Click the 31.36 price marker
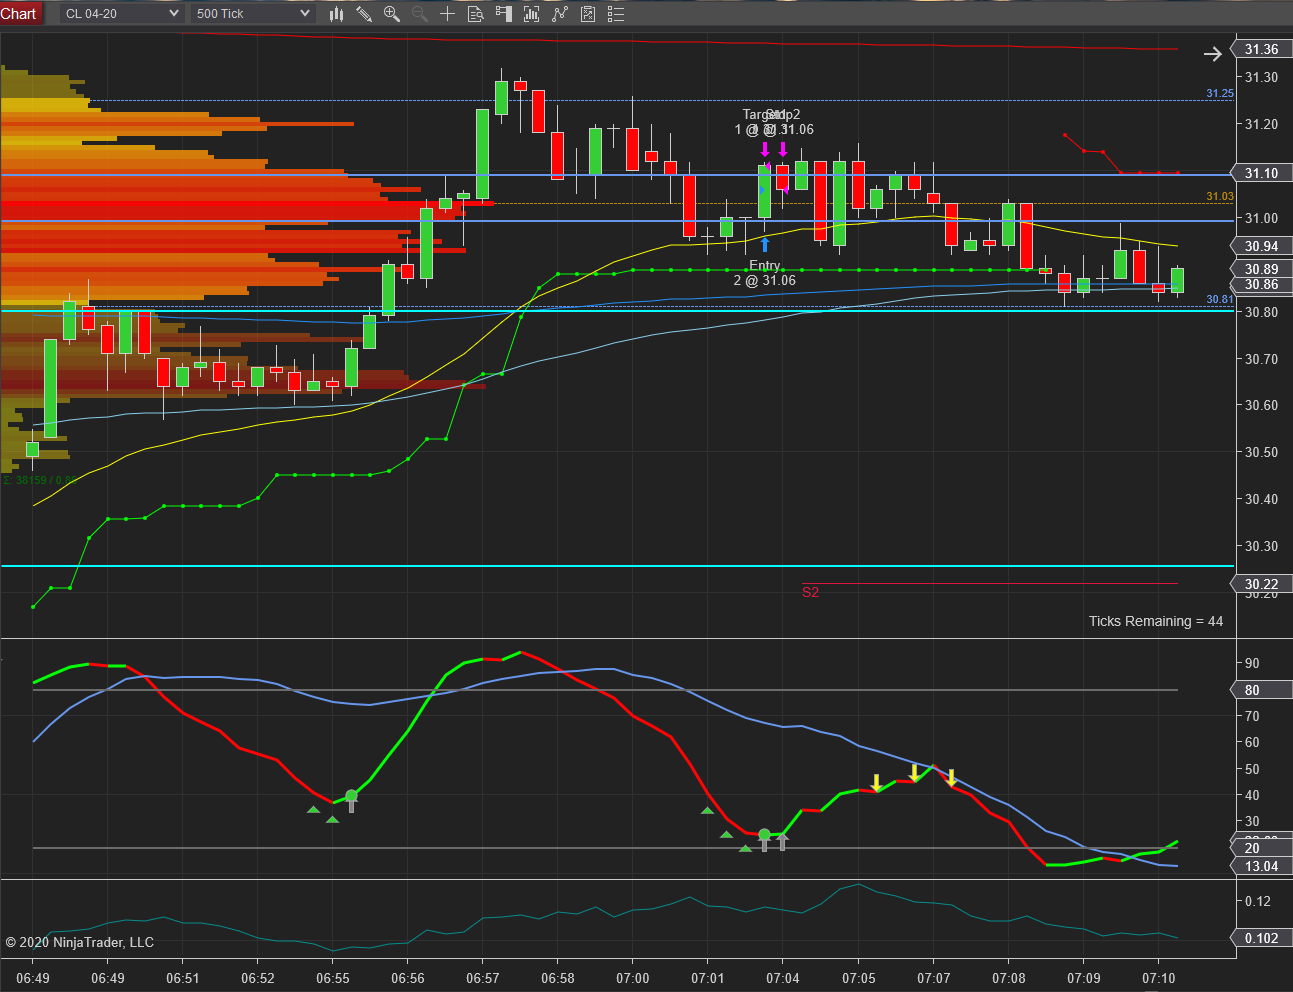The width and height of the screenshot is (1293, 992). 1261,49
